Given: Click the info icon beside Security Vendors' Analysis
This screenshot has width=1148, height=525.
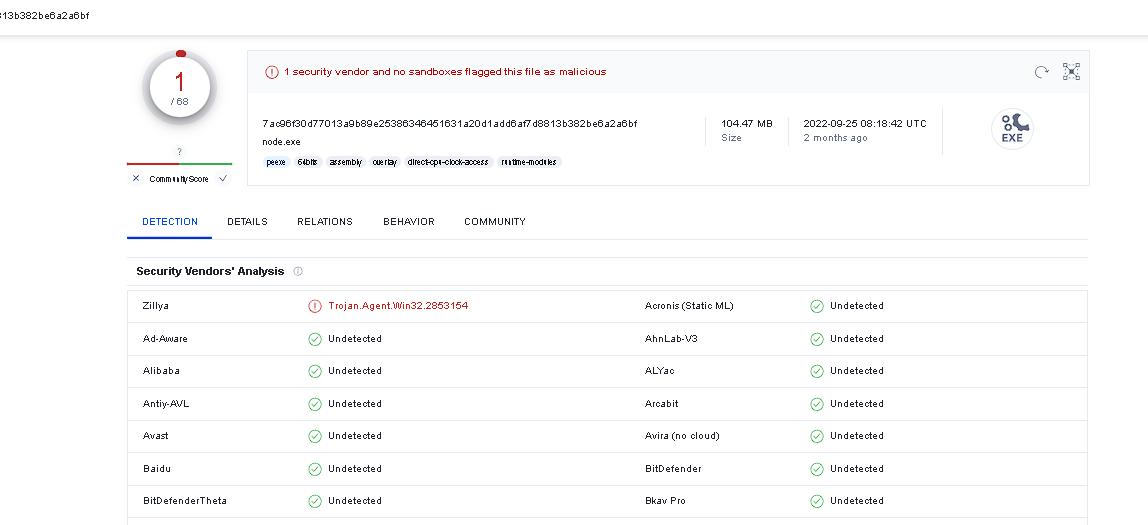Looking at the screenshot, I should tap(298, 272).
